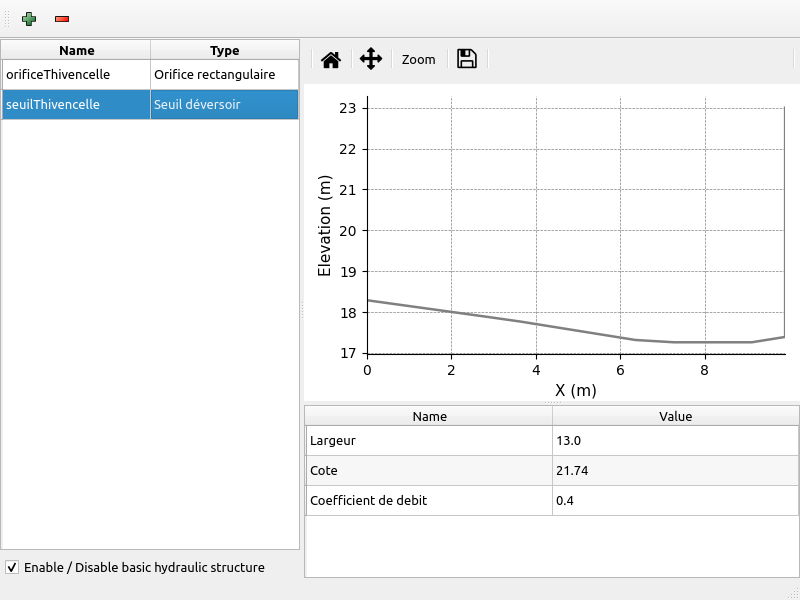The width and height of the screenshot is (800, 600).
Task: Edit the Largeur value 13.0
Action: 675,440
